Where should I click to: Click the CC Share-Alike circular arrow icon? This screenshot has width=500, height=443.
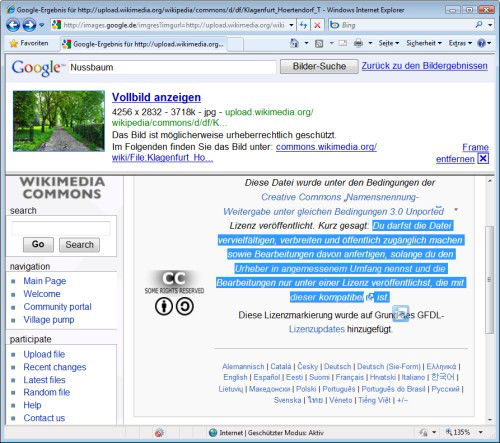tap(185, 306)
